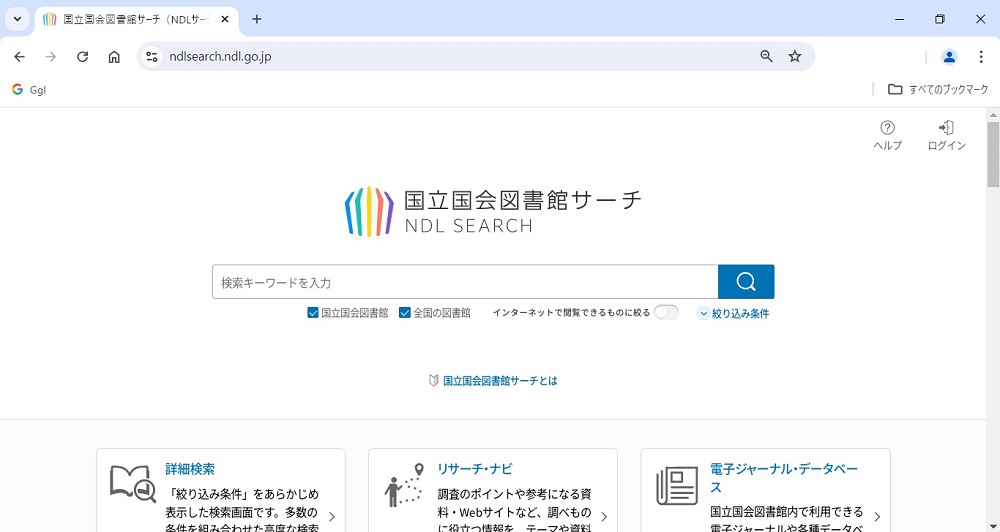Toggle the 全国の図書館 checkbox
1000x532 pixels.
pos(404,313)
